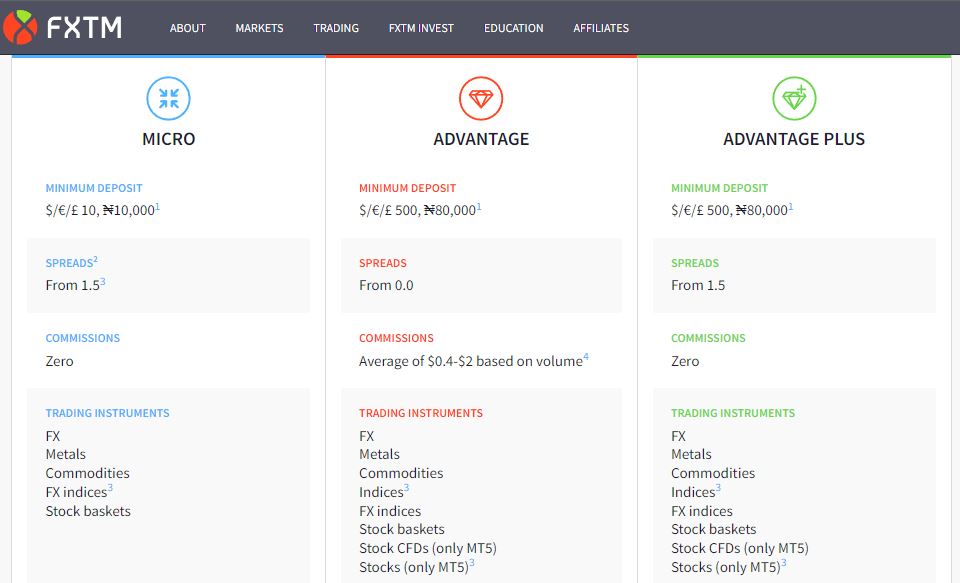The height and width of the screenshot is (583, 960).
Task: Click Micro's 'TRADING INSTRUMENTS' label
Action: pos(107,413)
